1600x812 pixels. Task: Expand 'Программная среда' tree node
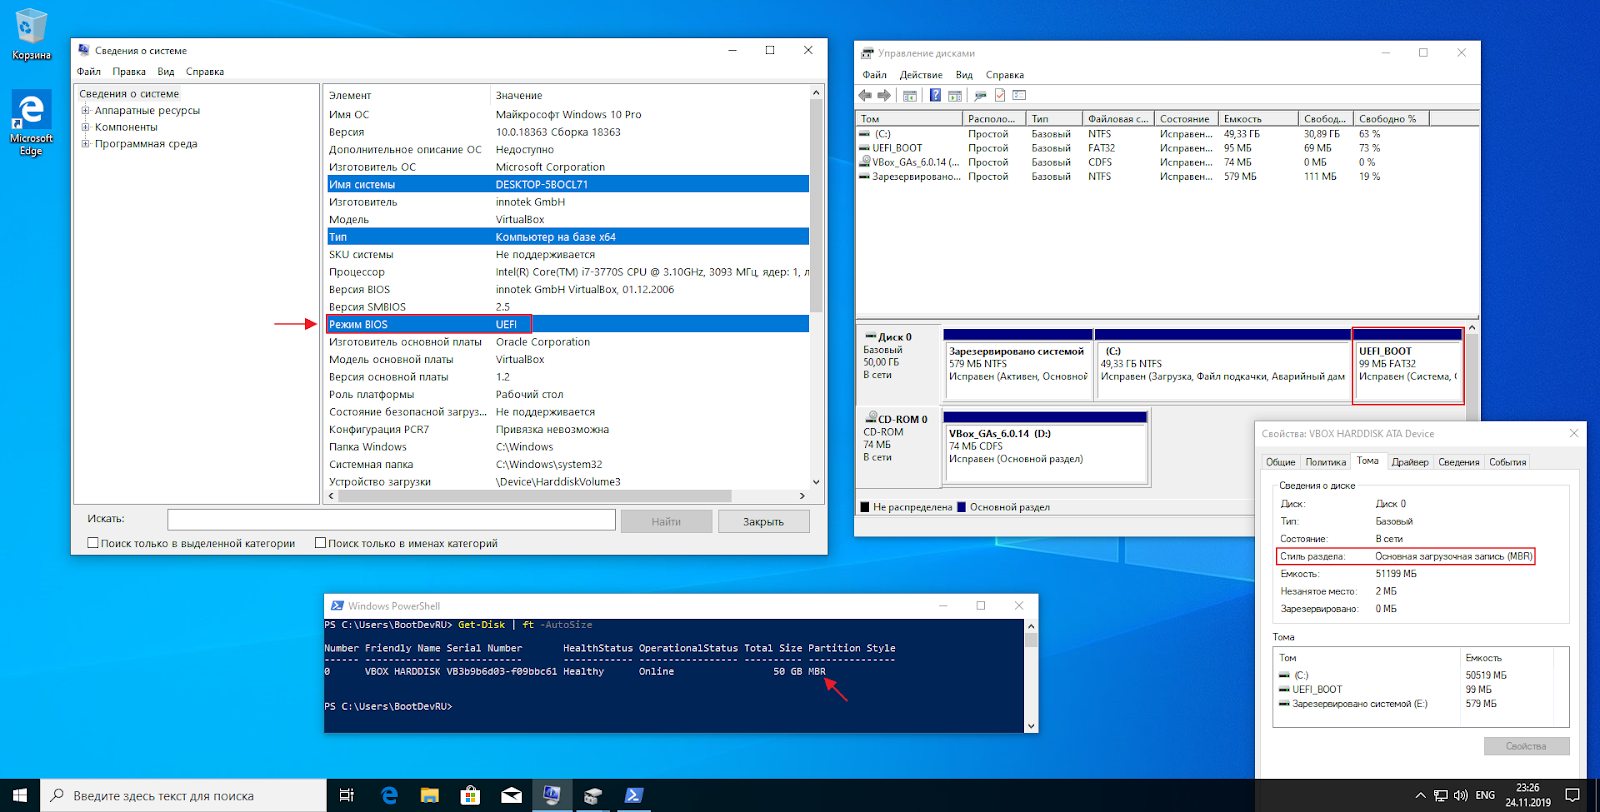point(86,144)
